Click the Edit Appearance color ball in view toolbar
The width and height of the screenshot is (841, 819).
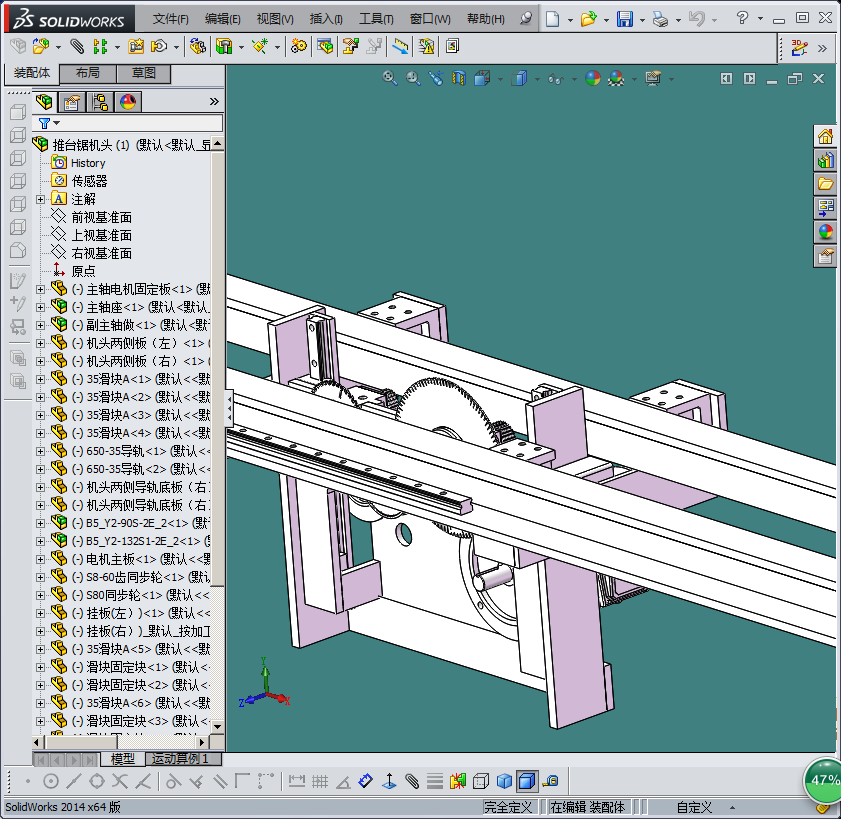click(x=593, y=78)
